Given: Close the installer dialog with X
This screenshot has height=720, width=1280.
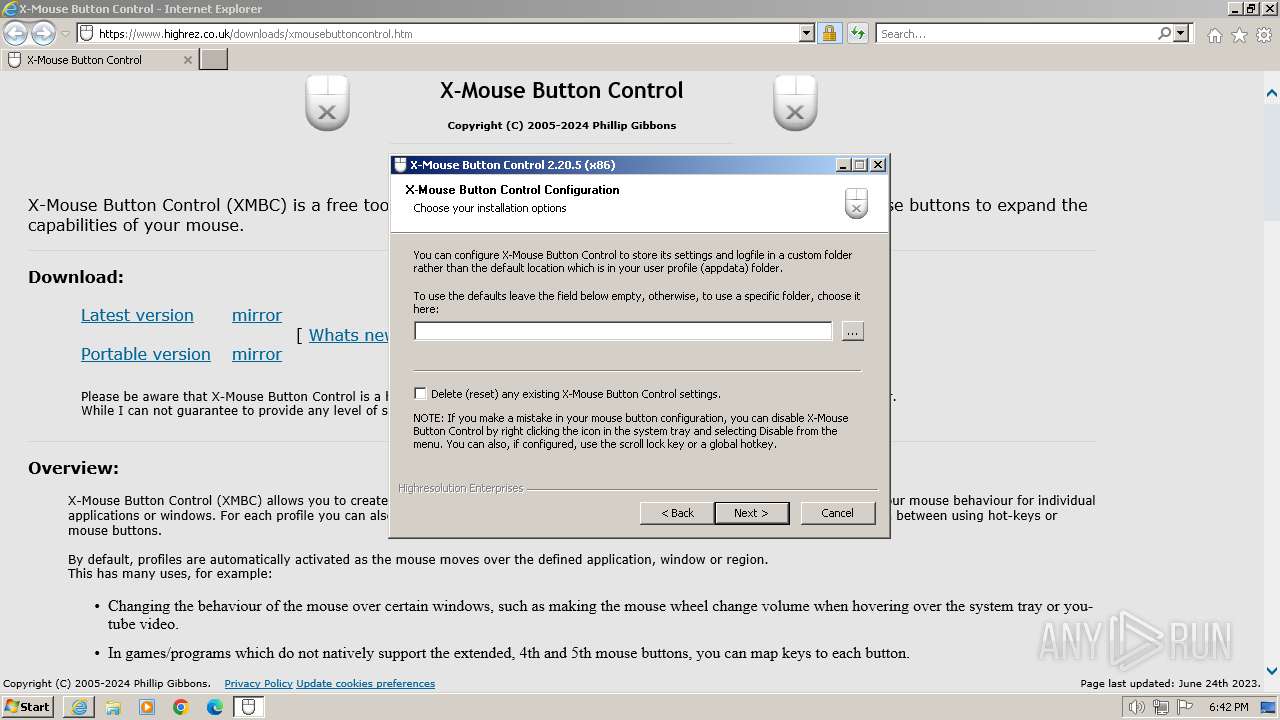Looking at the screenshot, I should click(877, 165).
